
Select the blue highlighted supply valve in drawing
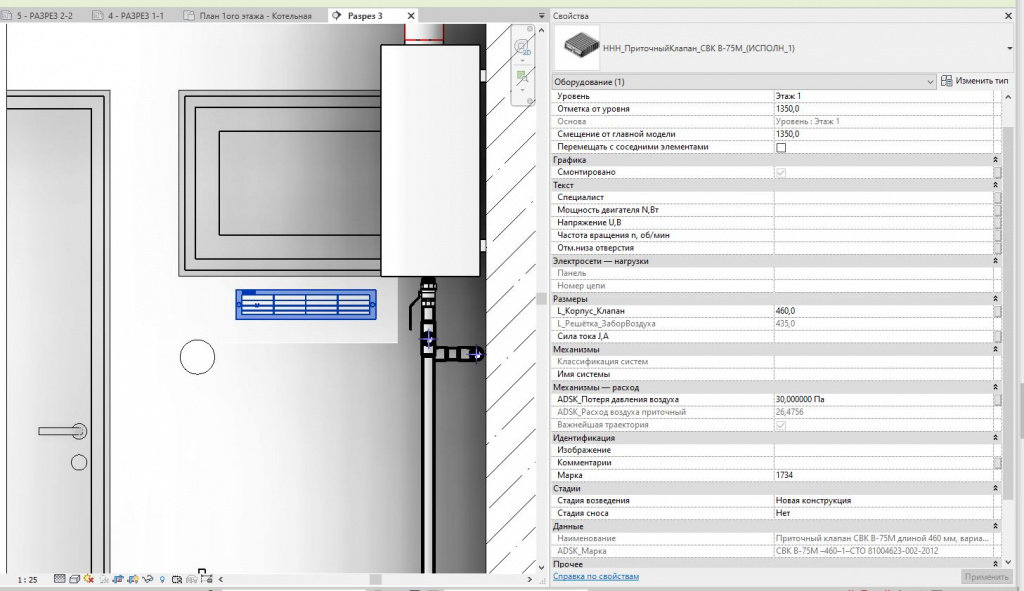(x=306, y=305)
